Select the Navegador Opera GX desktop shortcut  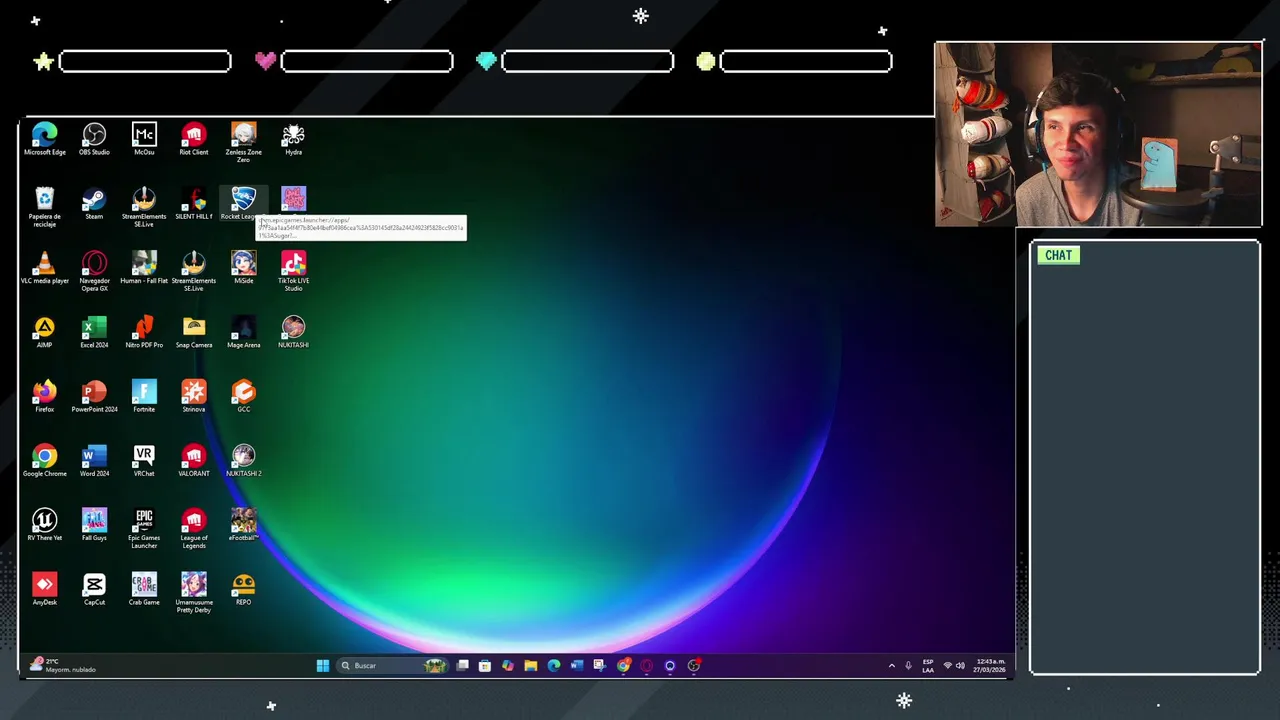pyautogui.click(x=94, y=271)
